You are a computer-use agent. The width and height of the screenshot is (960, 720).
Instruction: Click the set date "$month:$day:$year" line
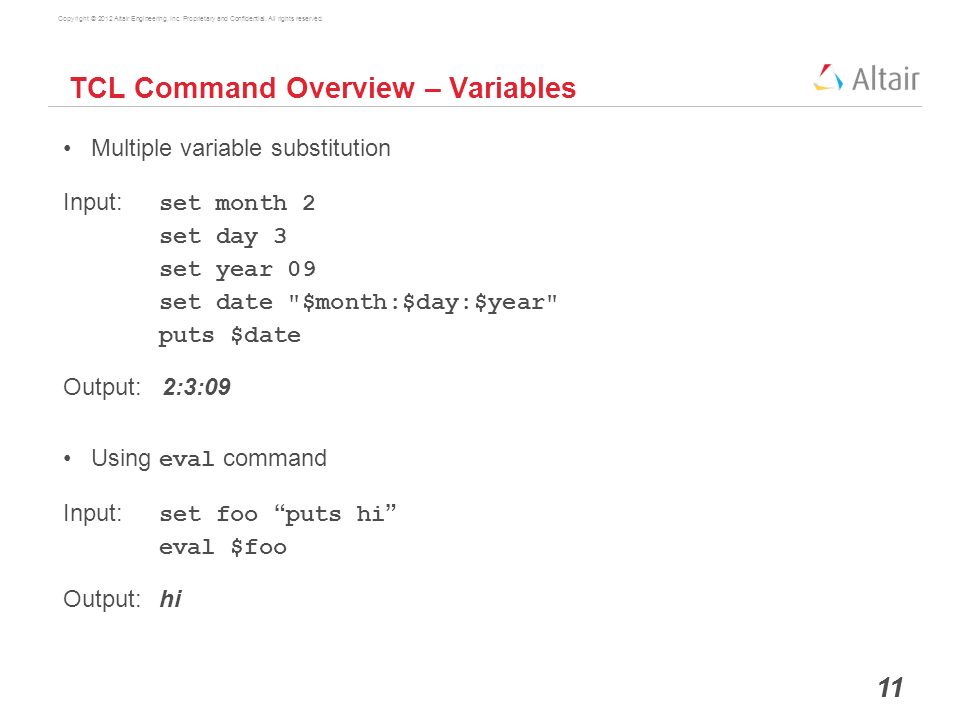point(358,302)
